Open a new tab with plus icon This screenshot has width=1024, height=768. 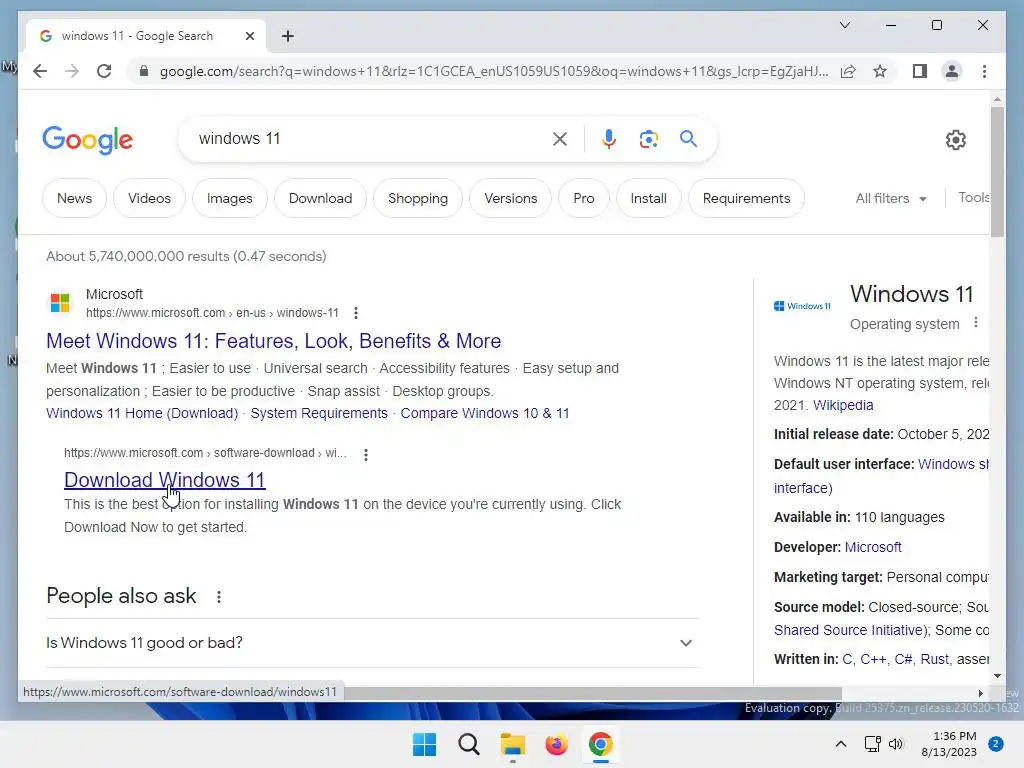pos(288,36)
